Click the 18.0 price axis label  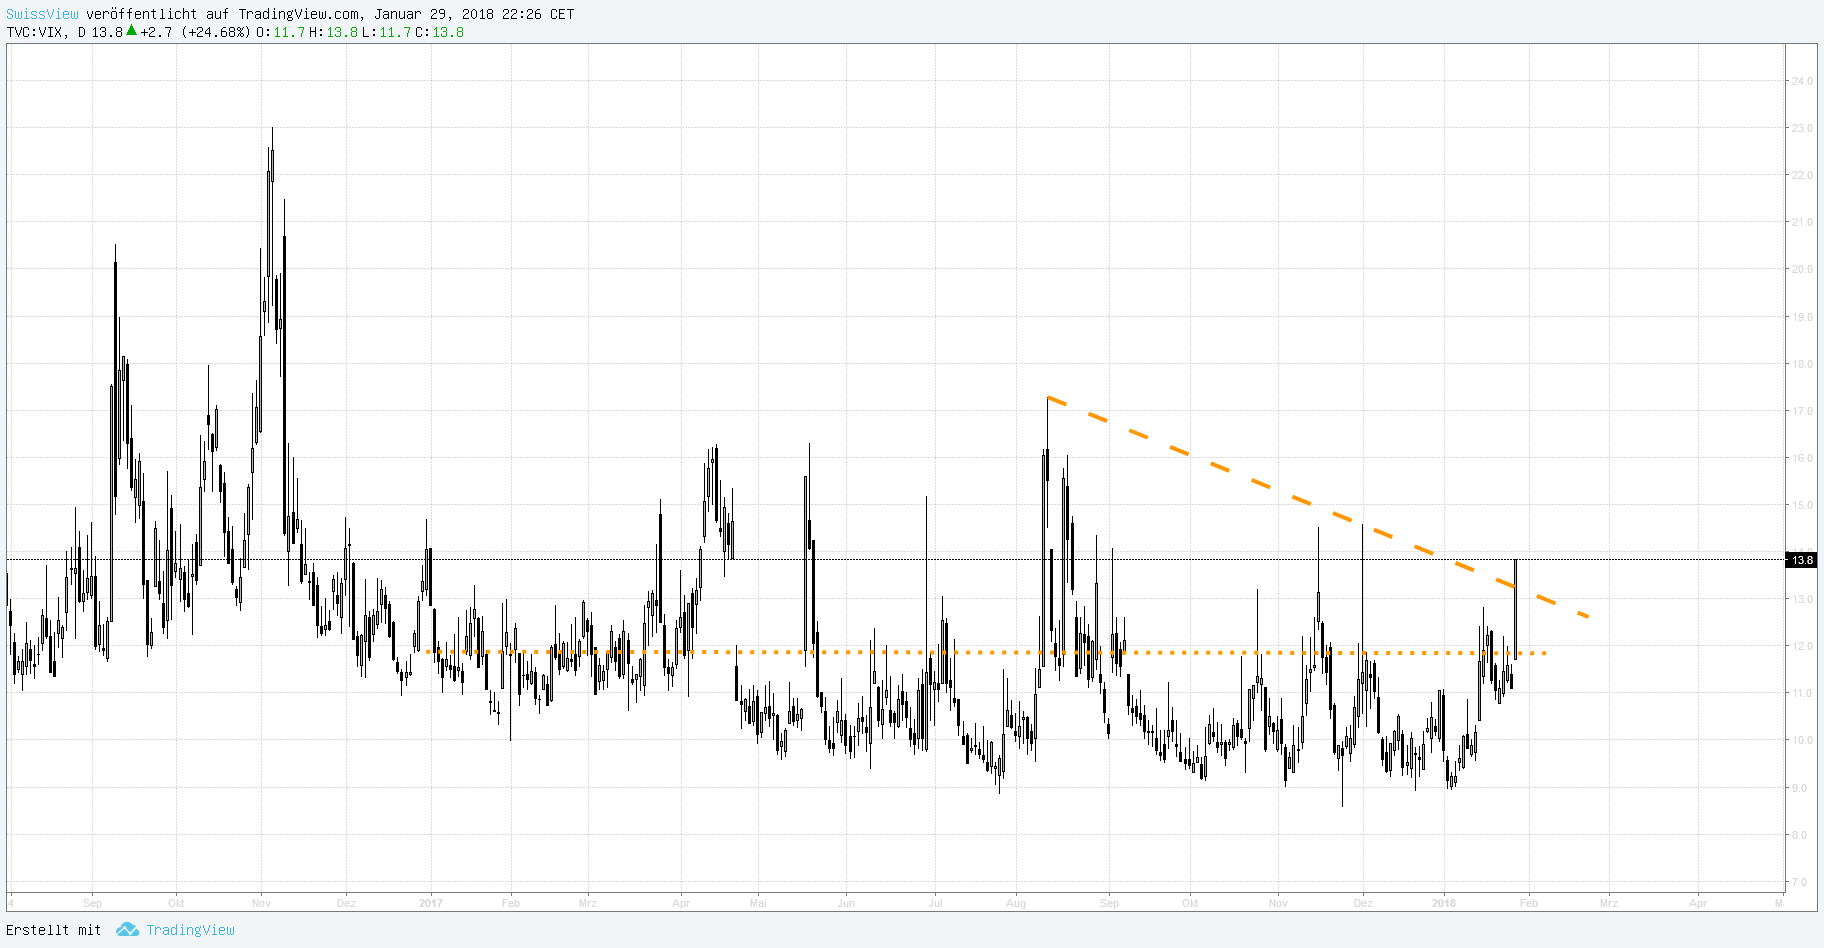point(1802,364)
